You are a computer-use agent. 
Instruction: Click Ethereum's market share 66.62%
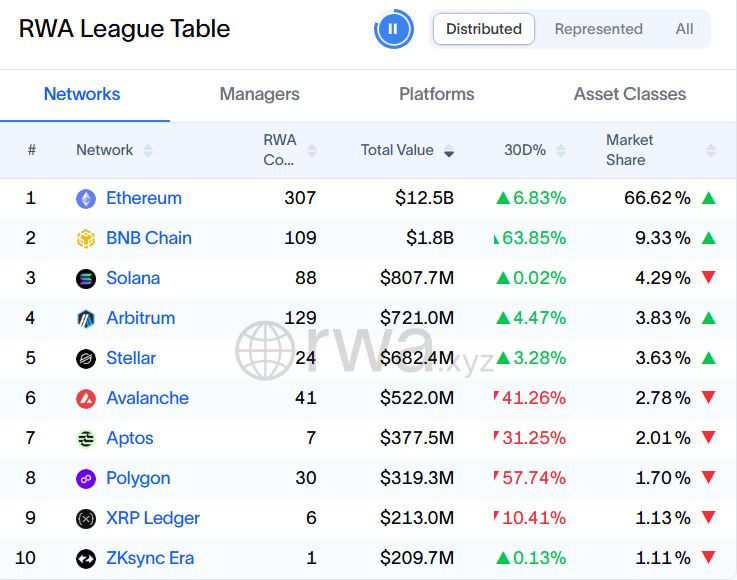point(658,198)
